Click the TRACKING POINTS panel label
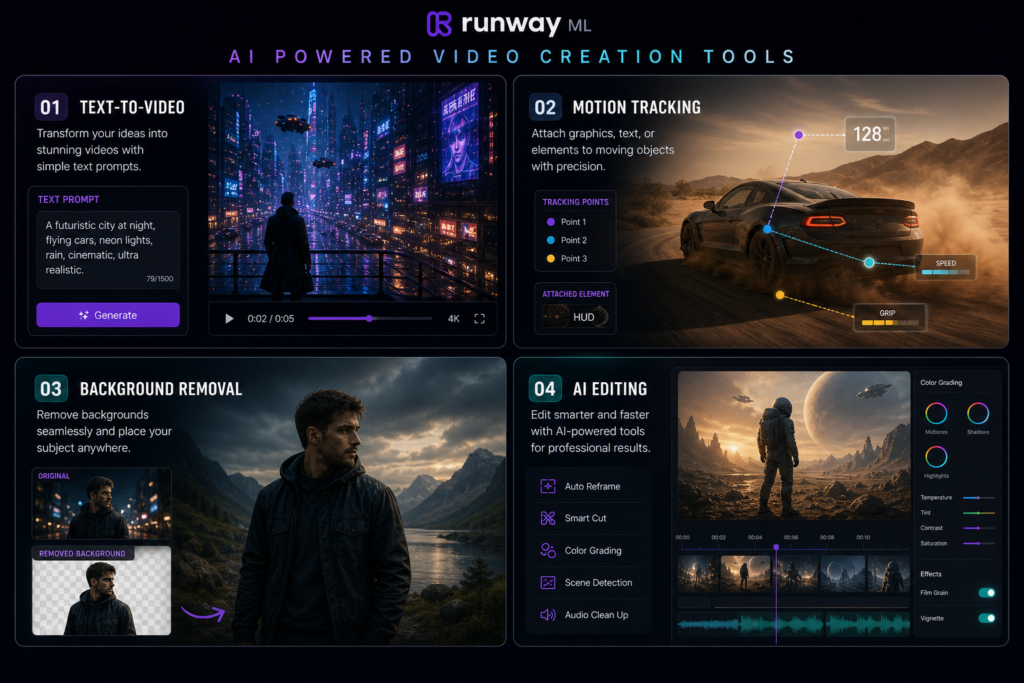The image size is (1024, 683). pyautogui.click(x=575, y=202)
